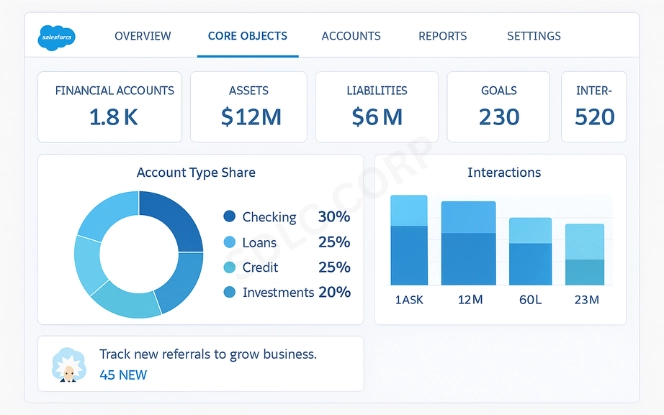This screenshot has height=415, width=664.
Task: View the Goals 230 metric card
Action: [x=499, y=106]
